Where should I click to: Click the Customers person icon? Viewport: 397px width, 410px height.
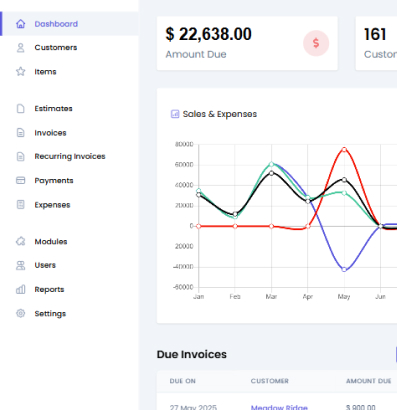coord(21,48)
